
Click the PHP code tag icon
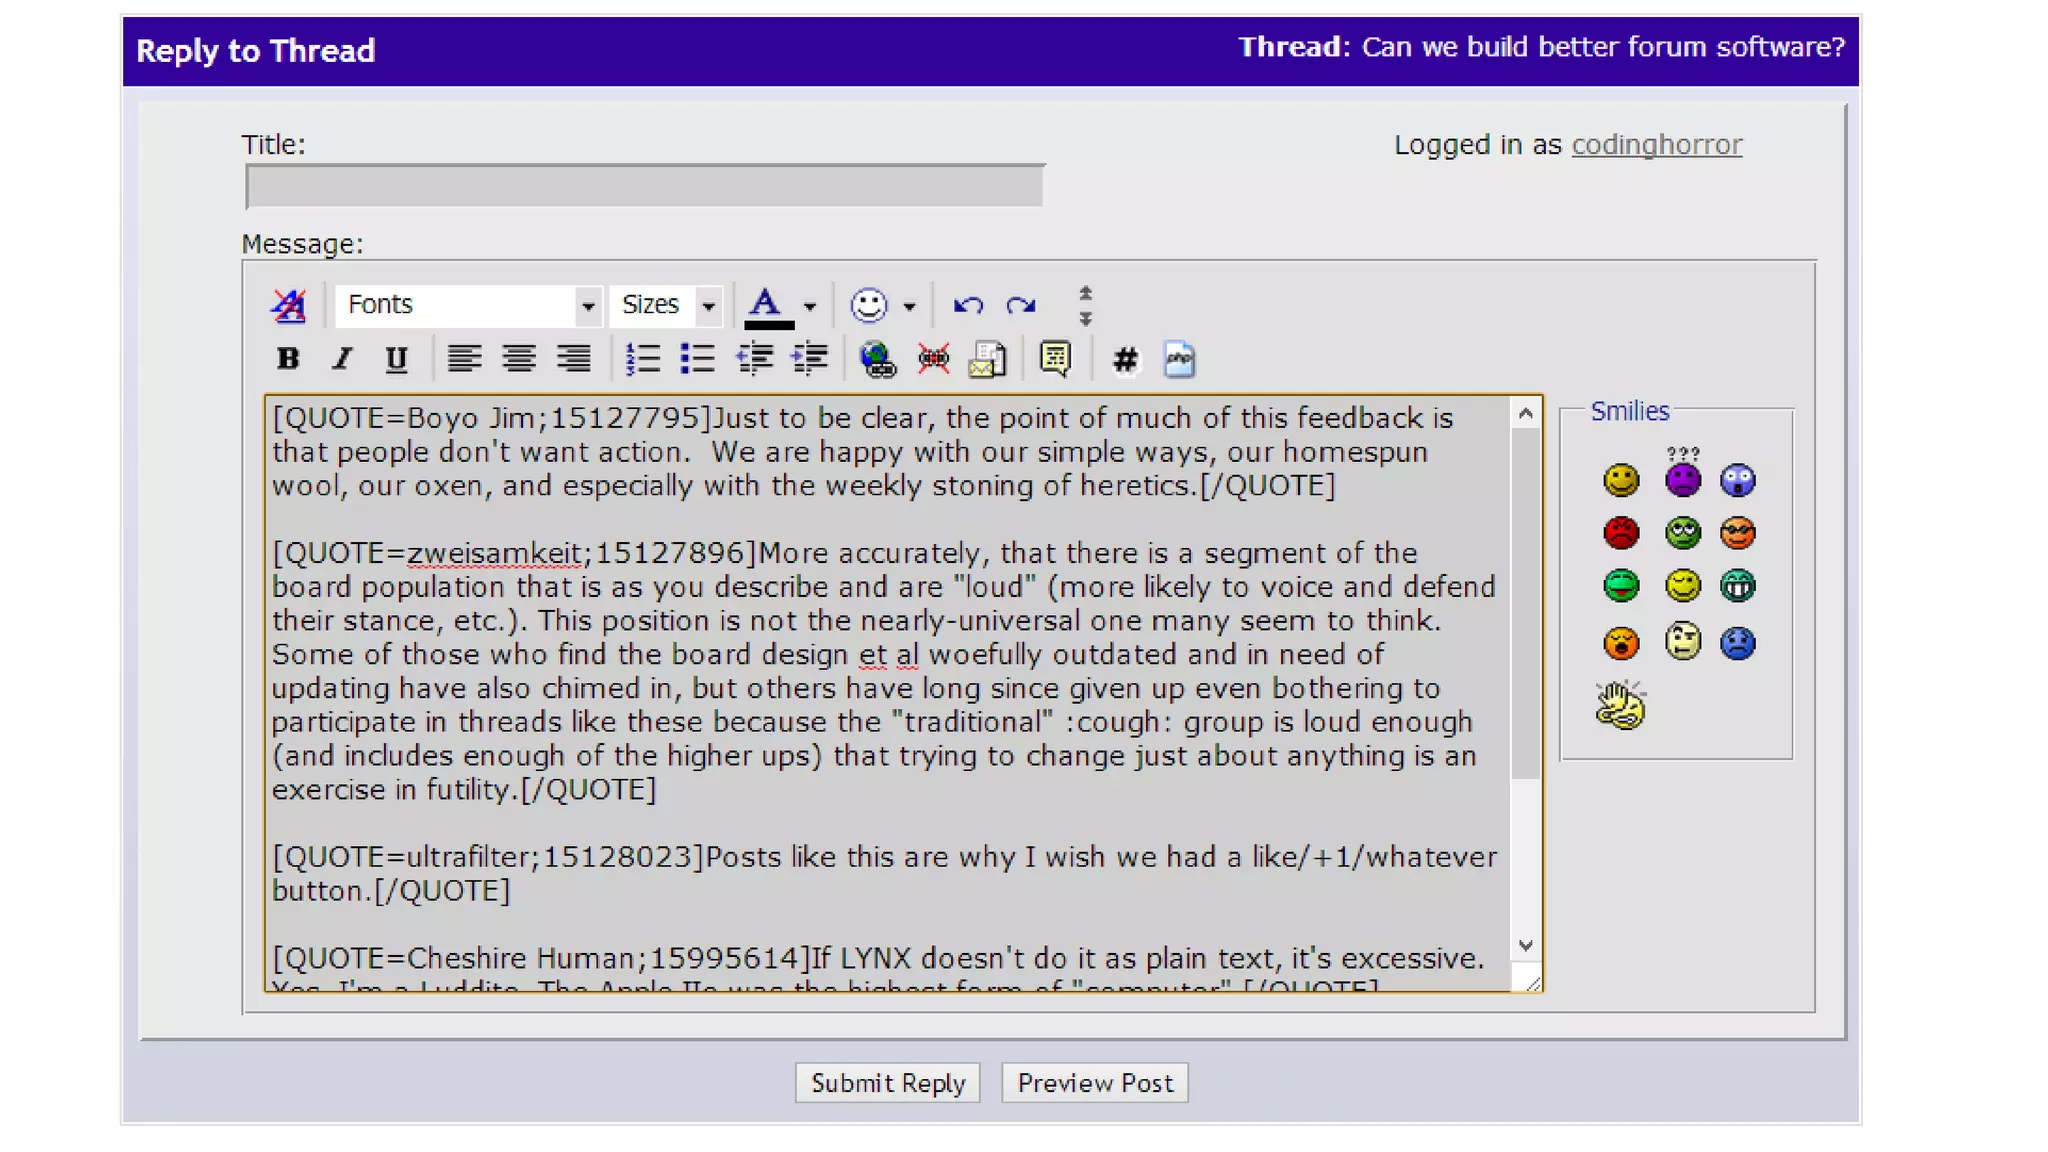click(x=1179, y=359)
